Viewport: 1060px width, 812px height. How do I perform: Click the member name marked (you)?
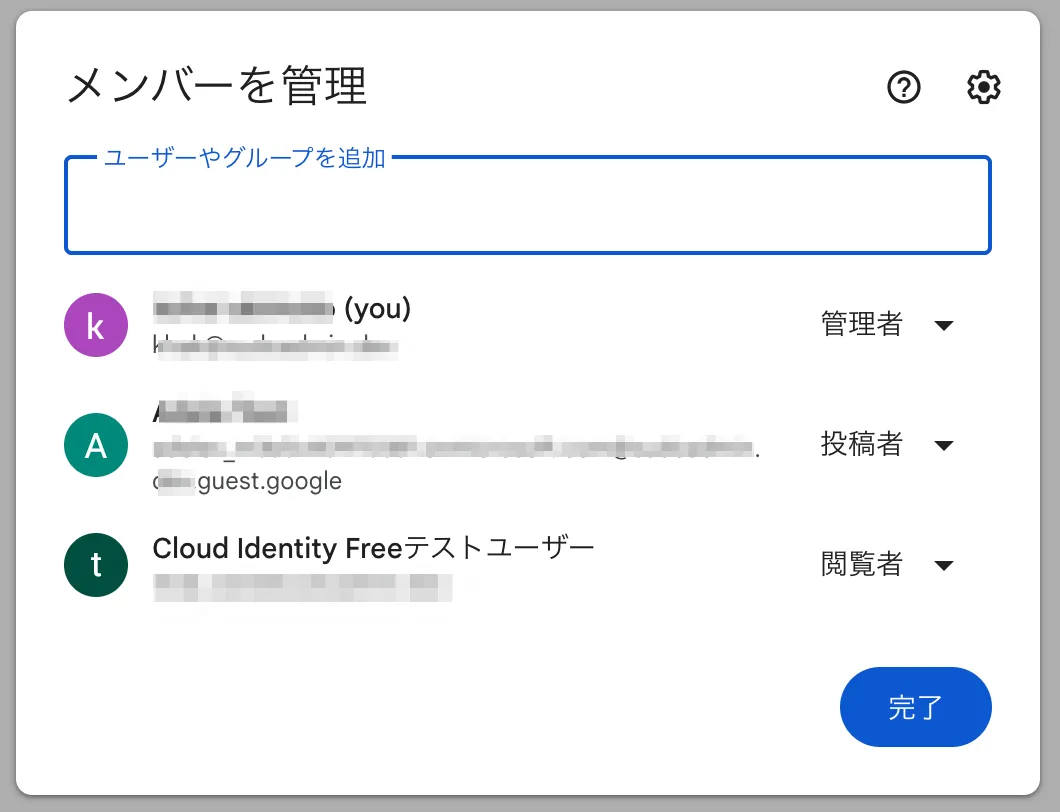click(x=282, y=310)
